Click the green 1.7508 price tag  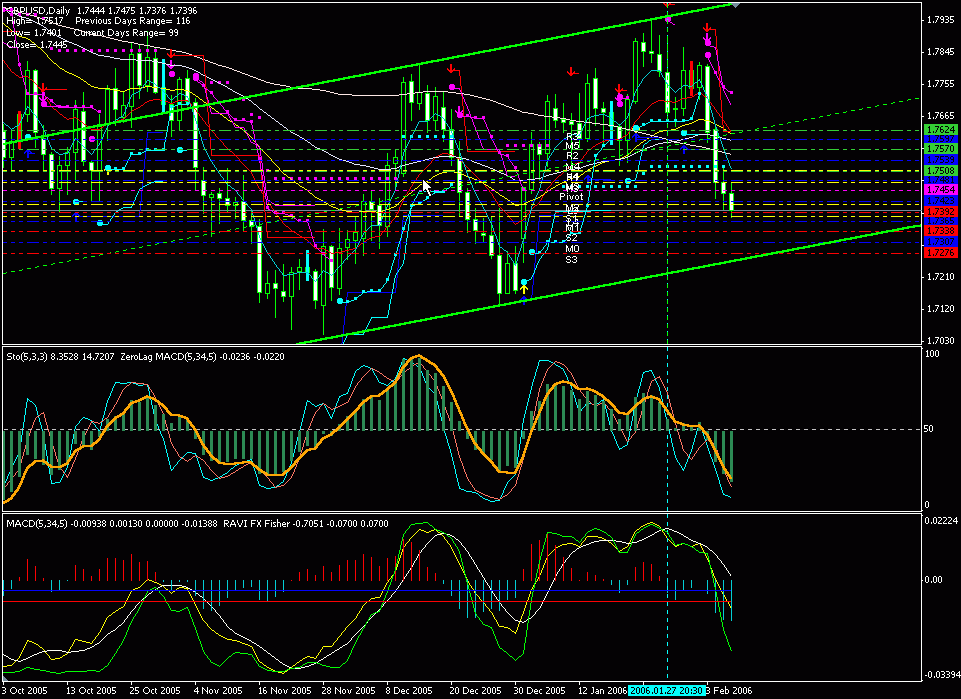click(938, 171)
